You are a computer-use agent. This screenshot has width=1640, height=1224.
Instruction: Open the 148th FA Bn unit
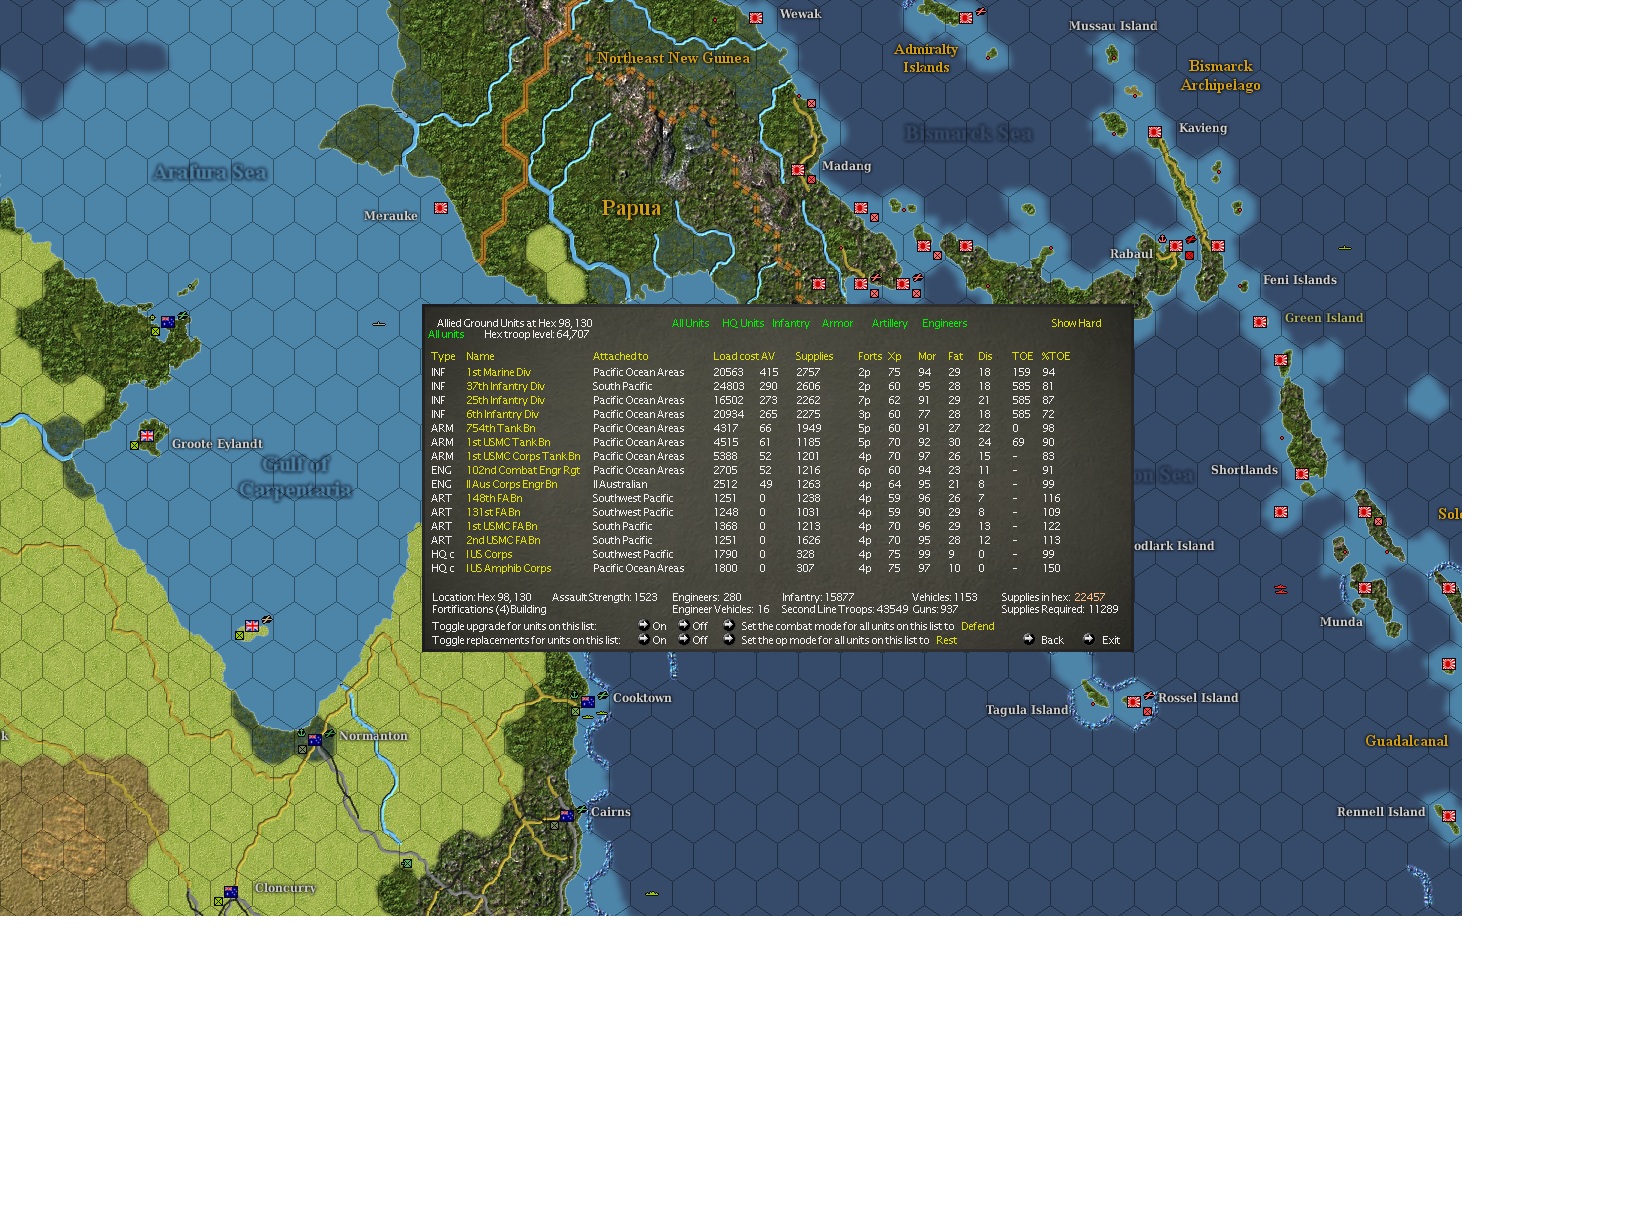494,498
